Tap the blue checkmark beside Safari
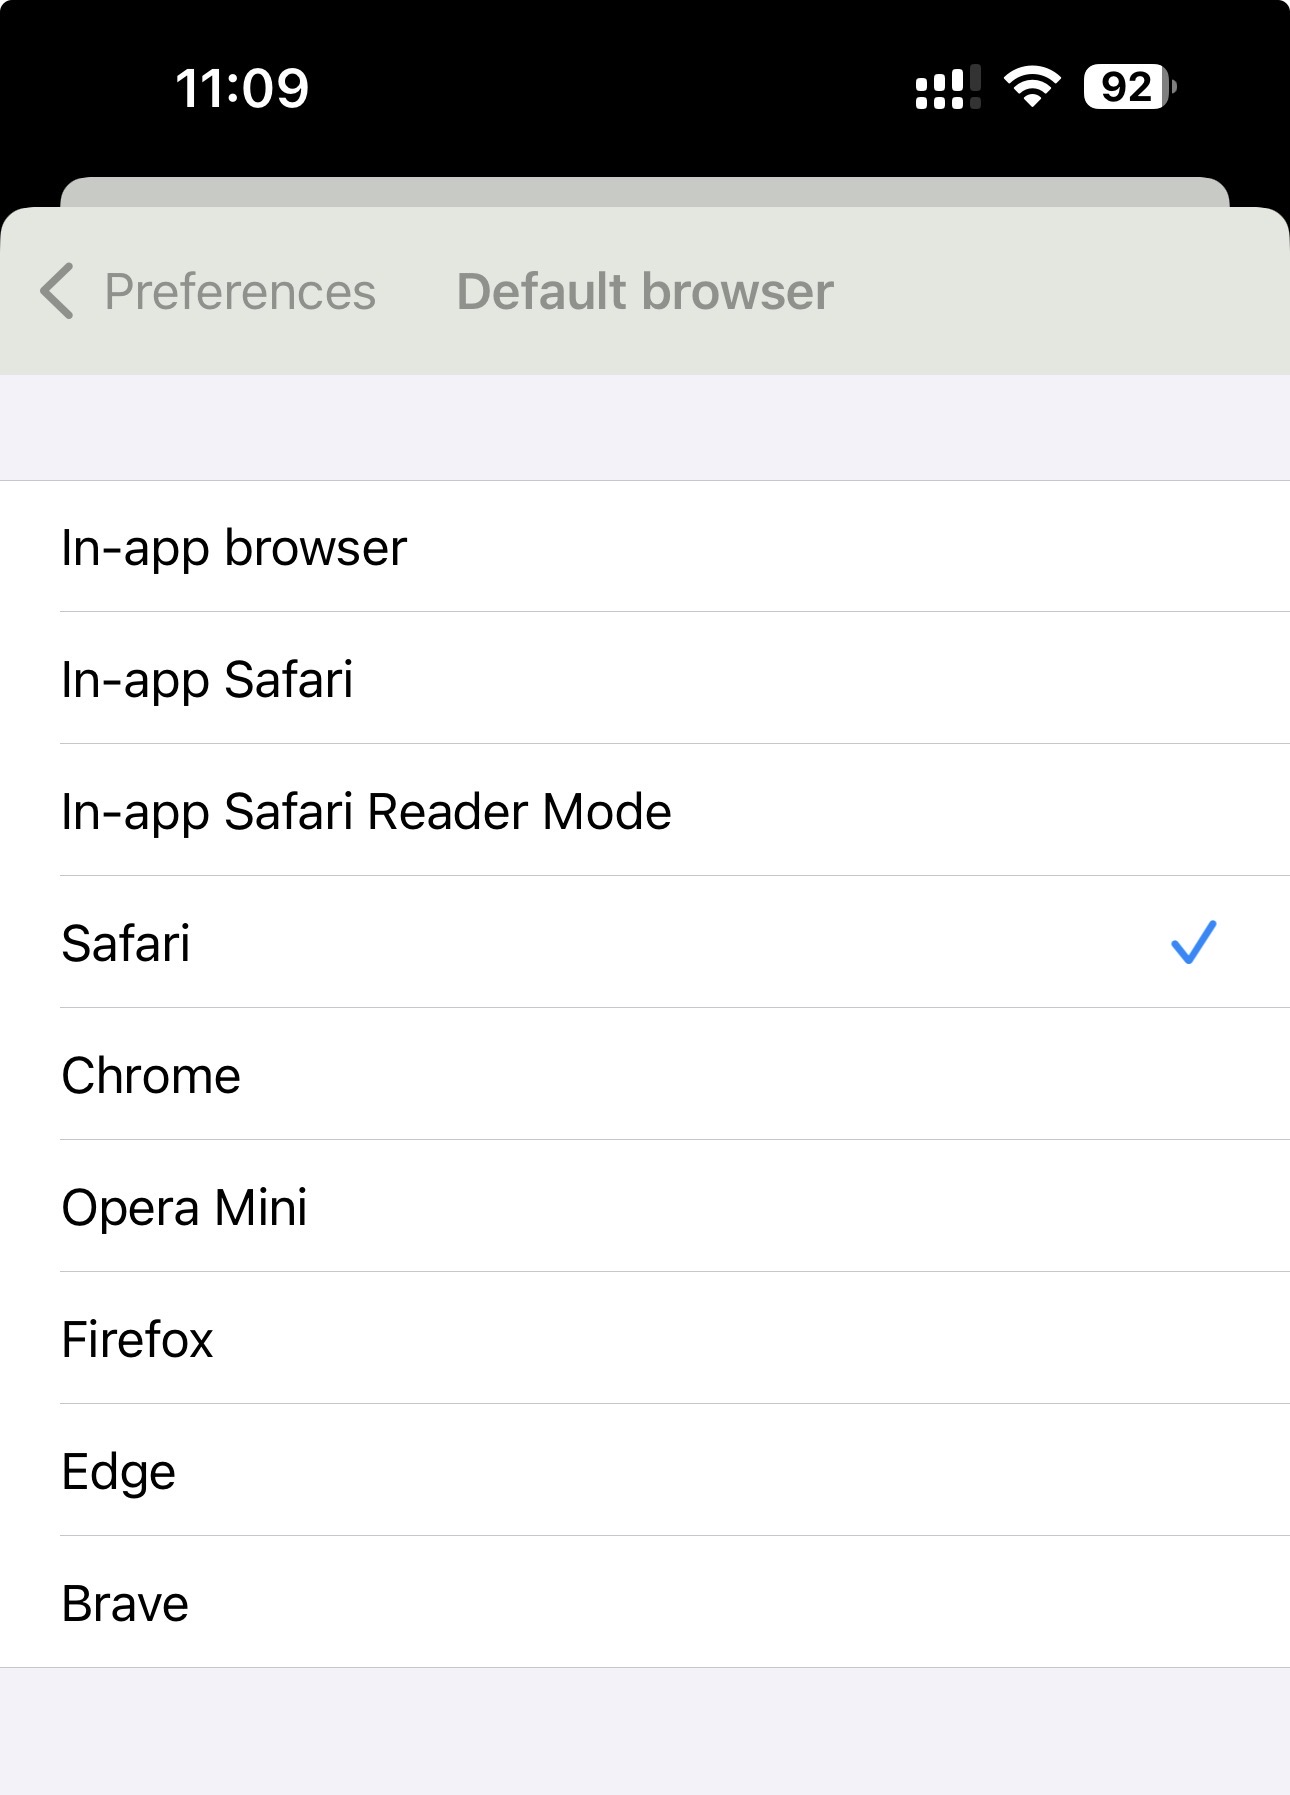 tap(1193, 942)
